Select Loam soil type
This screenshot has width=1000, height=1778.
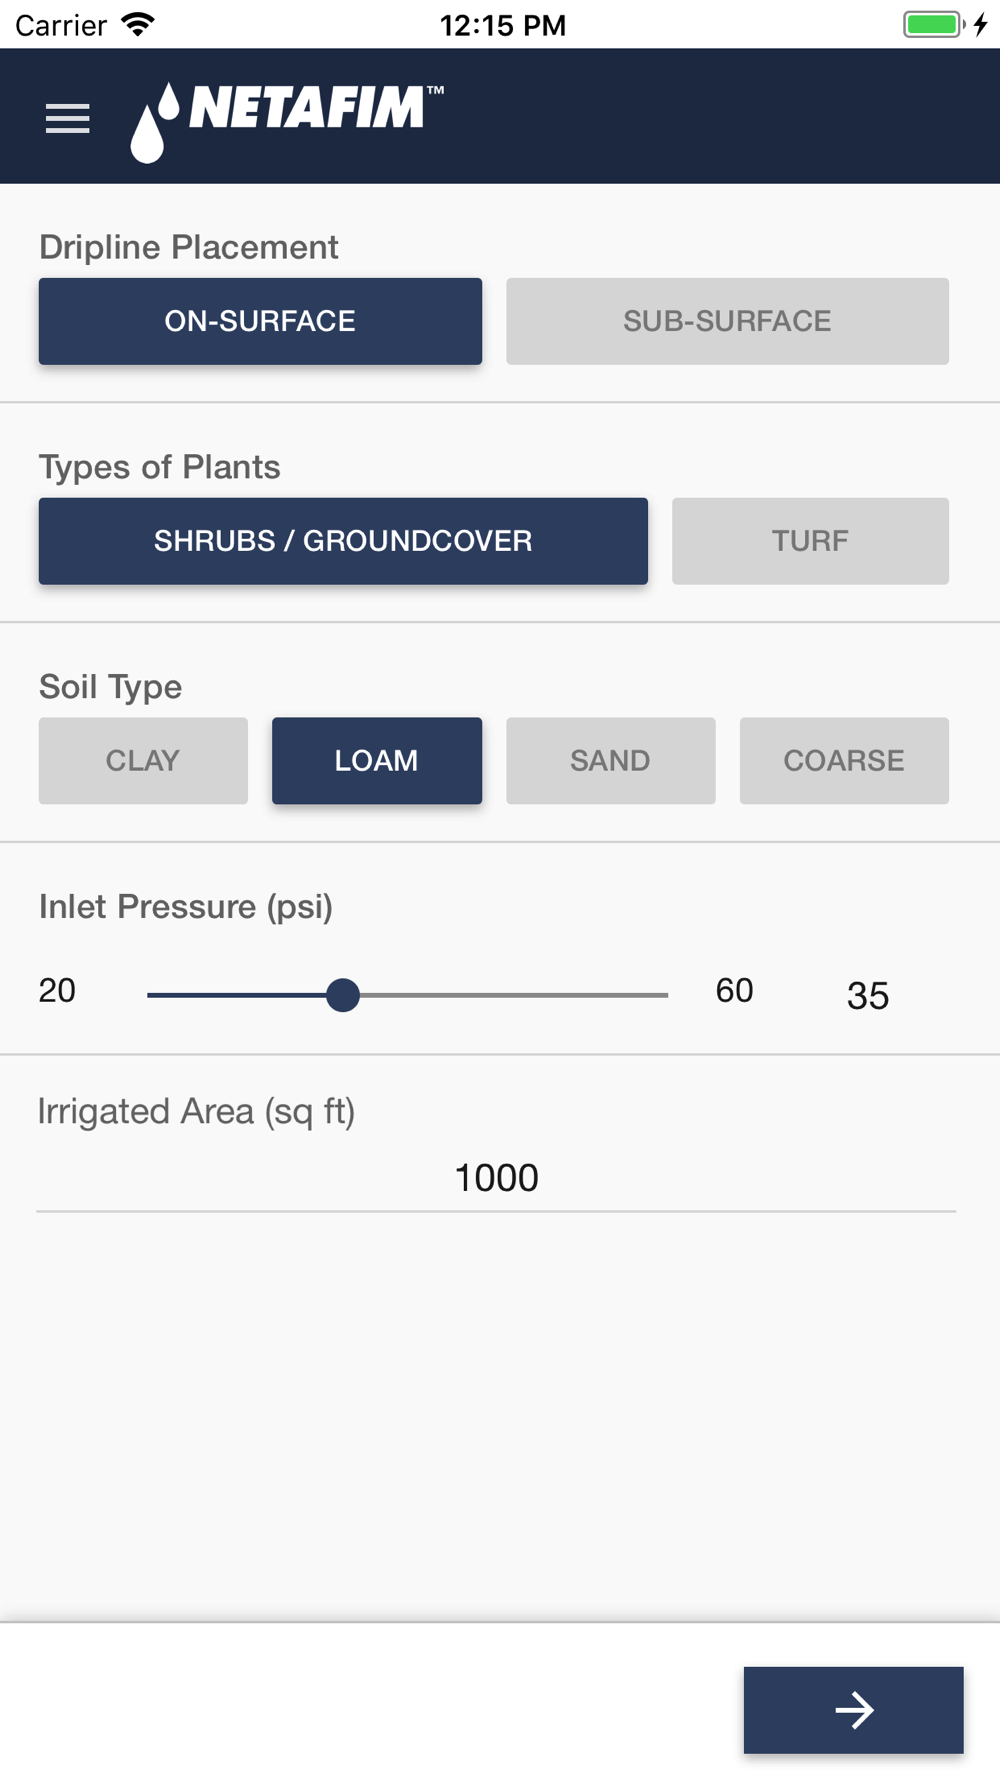coord(377,761)
